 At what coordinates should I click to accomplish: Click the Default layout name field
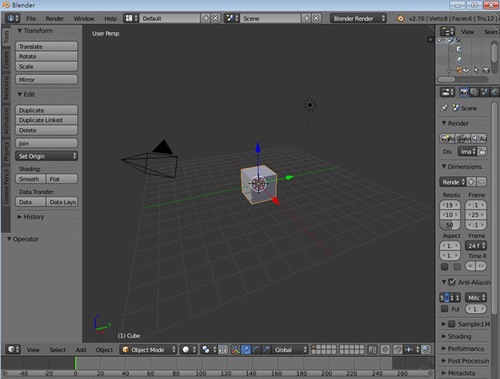(170, 18)
